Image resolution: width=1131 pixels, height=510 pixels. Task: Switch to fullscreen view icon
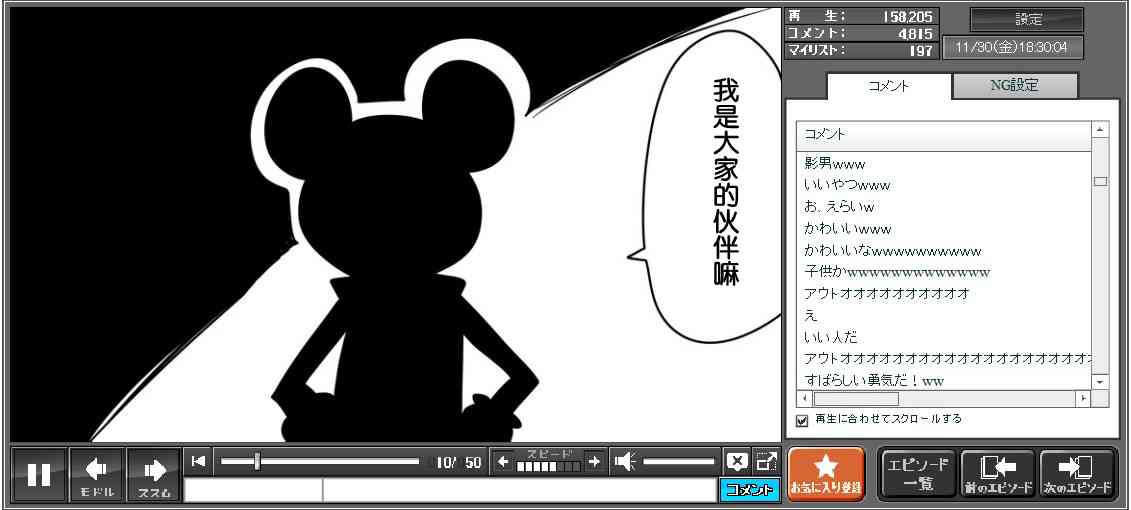766,461
